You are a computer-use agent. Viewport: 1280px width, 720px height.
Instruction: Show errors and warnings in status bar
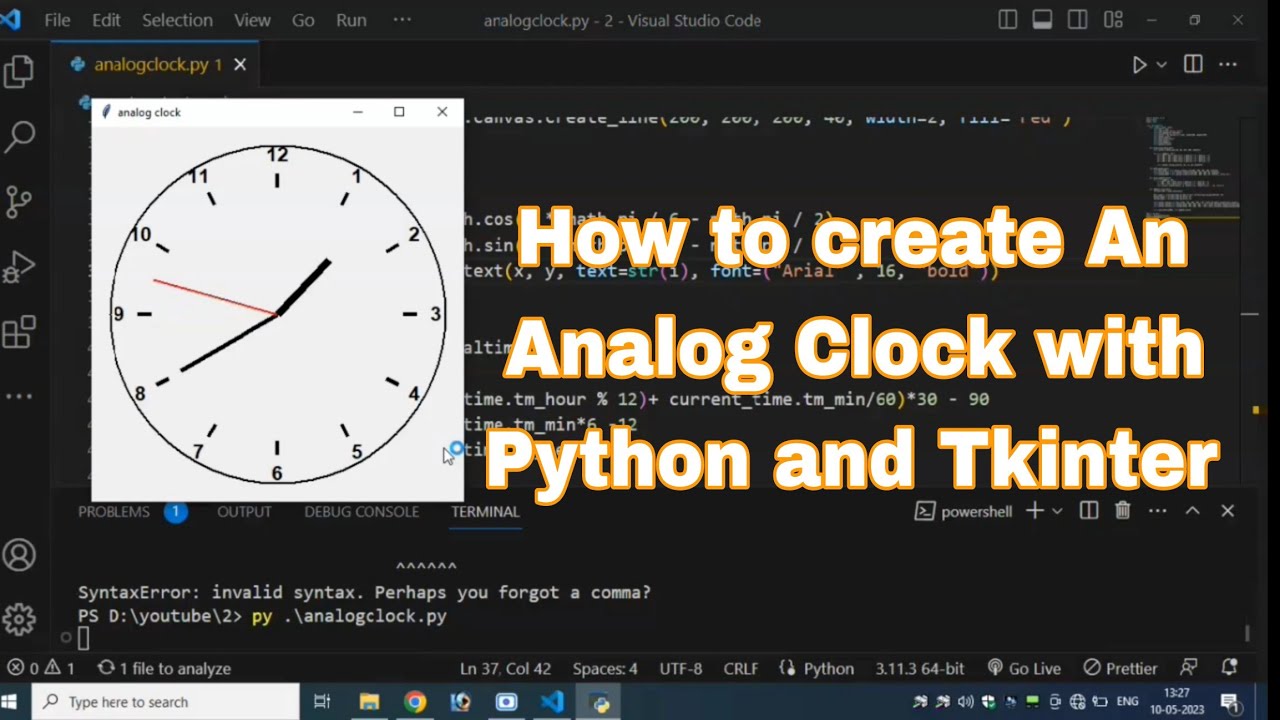[40, 668]
